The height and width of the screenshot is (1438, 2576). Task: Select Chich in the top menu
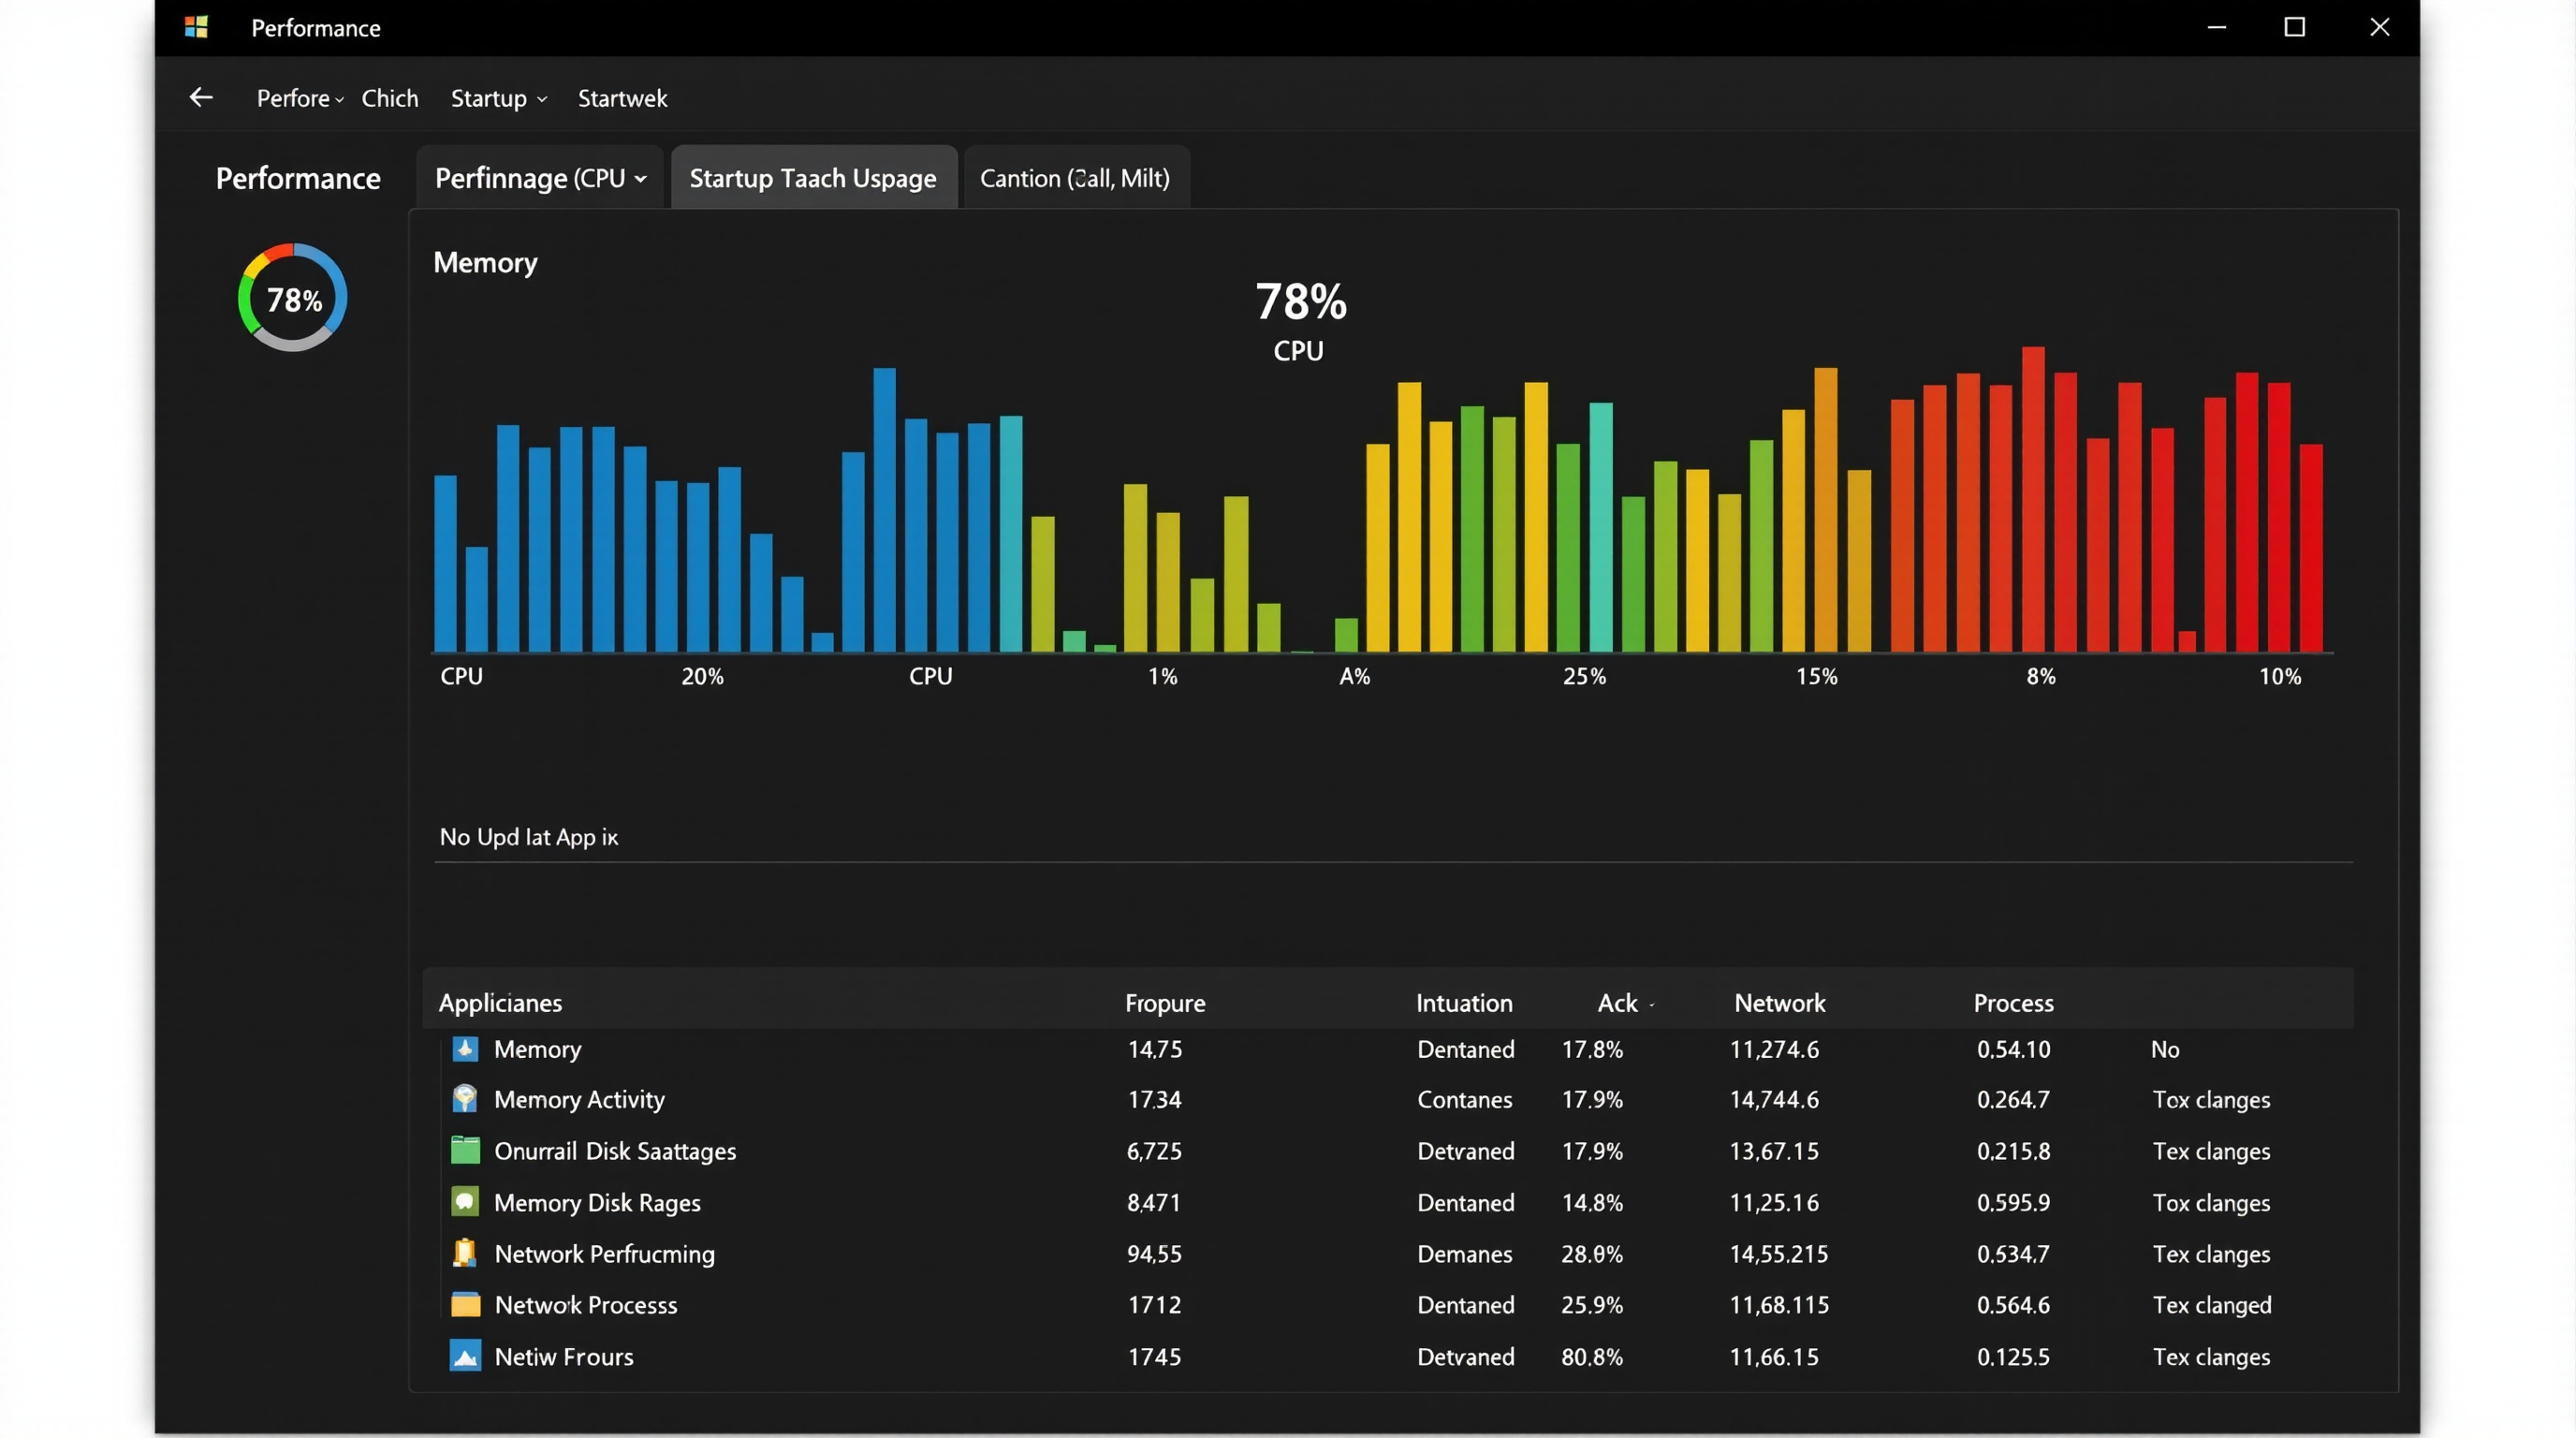390,98
